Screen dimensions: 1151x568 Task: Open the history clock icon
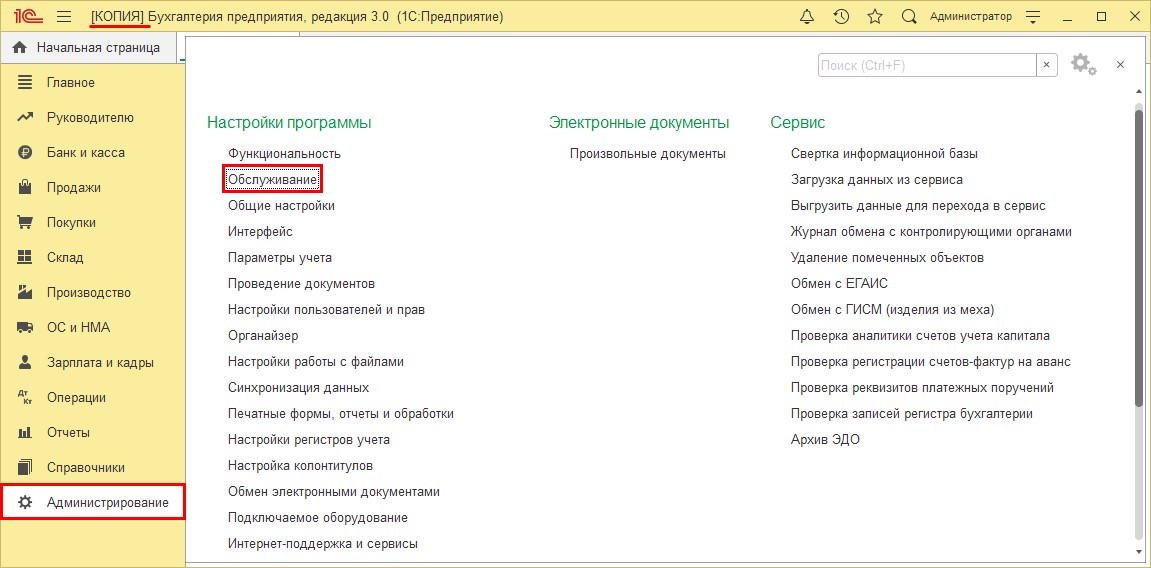coord(841,17)
